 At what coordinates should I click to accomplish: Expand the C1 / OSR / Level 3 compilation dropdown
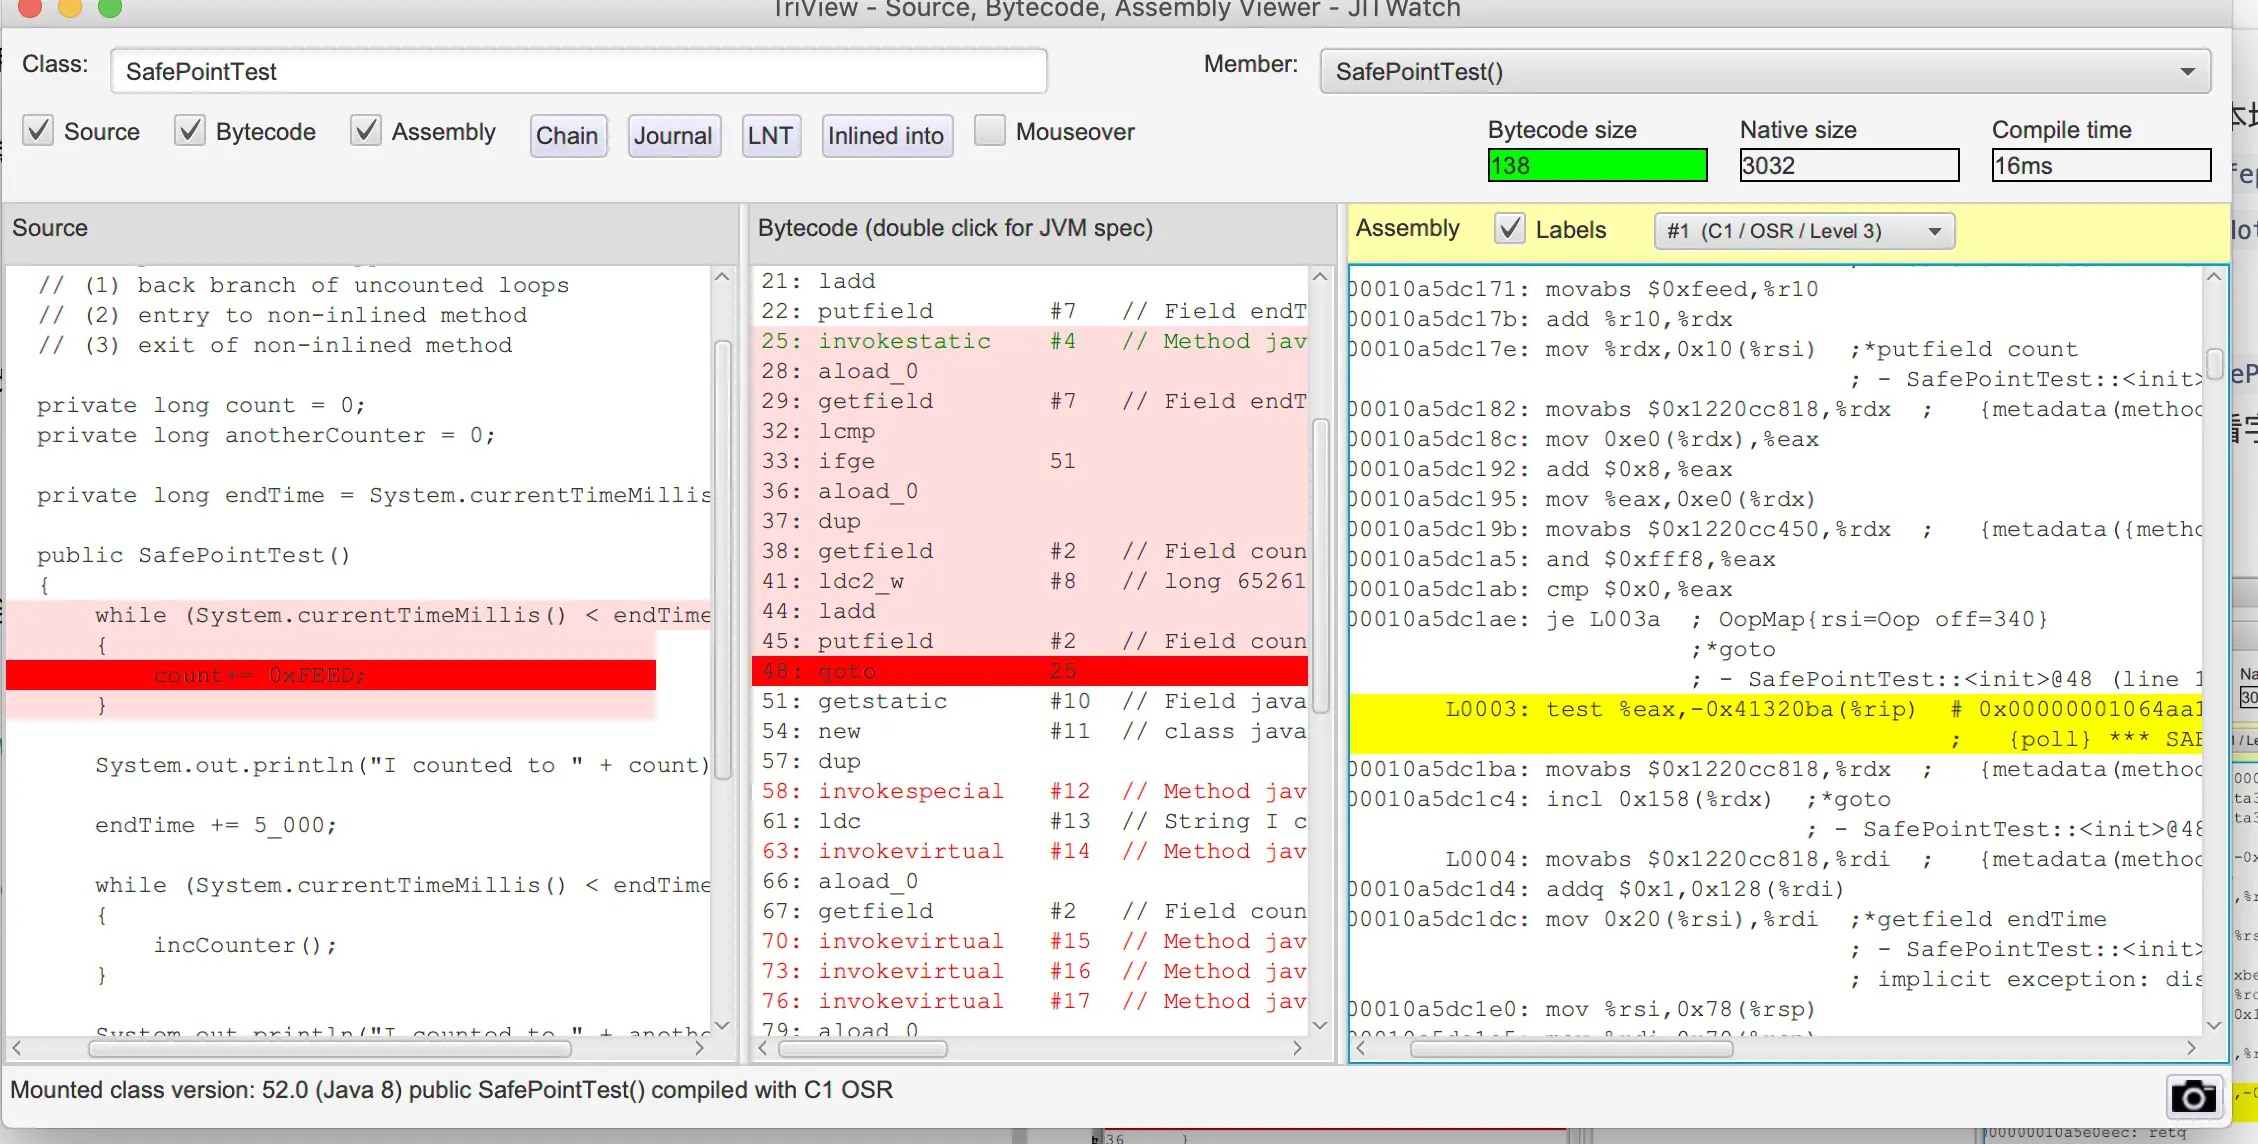pyautogui.click(x=1804, y=231)
